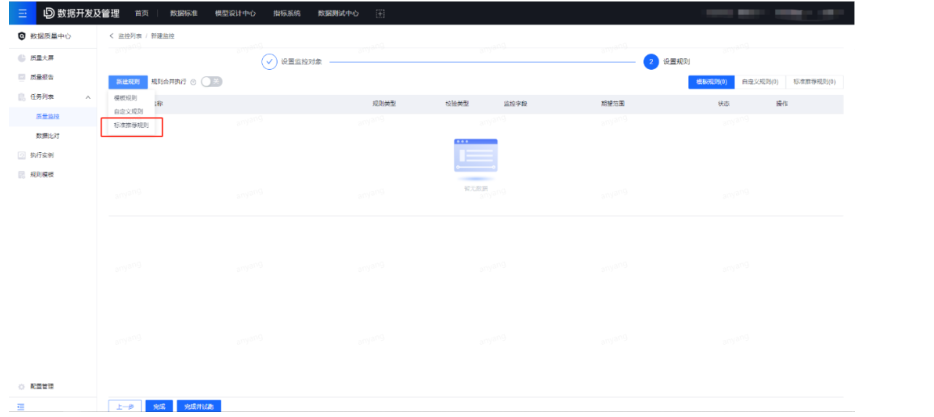
Task: Open 质量报告 in the sidebar
Action: coord(42,77)
